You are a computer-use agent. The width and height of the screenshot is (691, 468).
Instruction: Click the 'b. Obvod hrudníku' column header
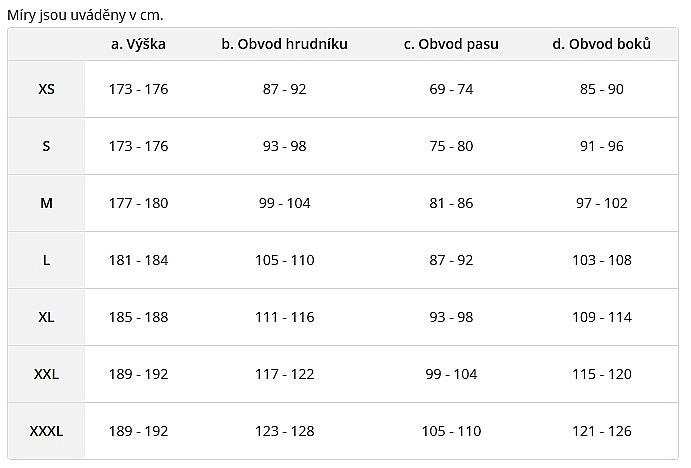[285, 44]
